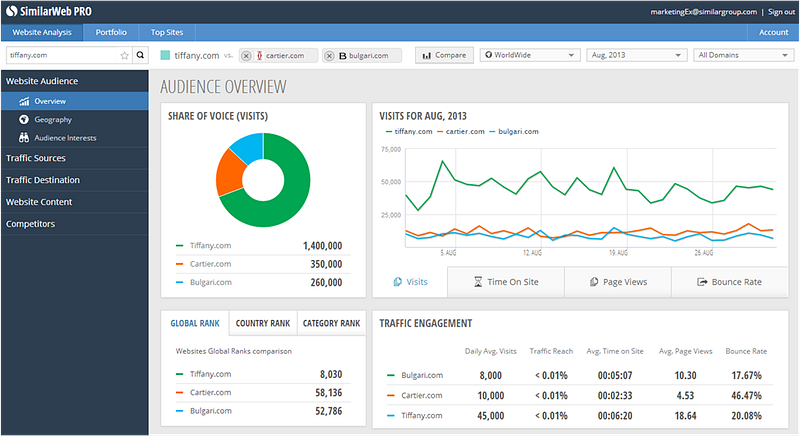
Task: Click the Sign out link
Action: 781,12
